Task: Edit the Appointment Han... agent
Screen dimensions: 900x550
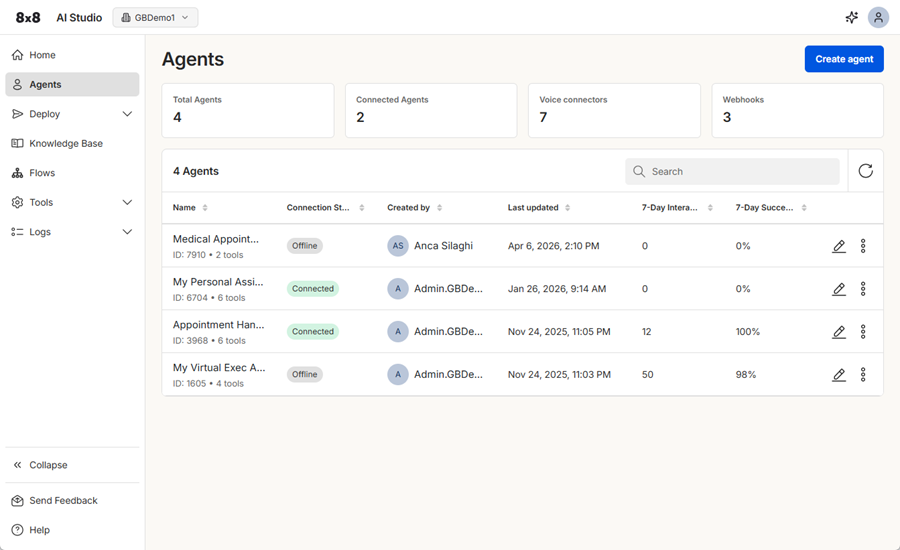Action: tap(839, 332)
